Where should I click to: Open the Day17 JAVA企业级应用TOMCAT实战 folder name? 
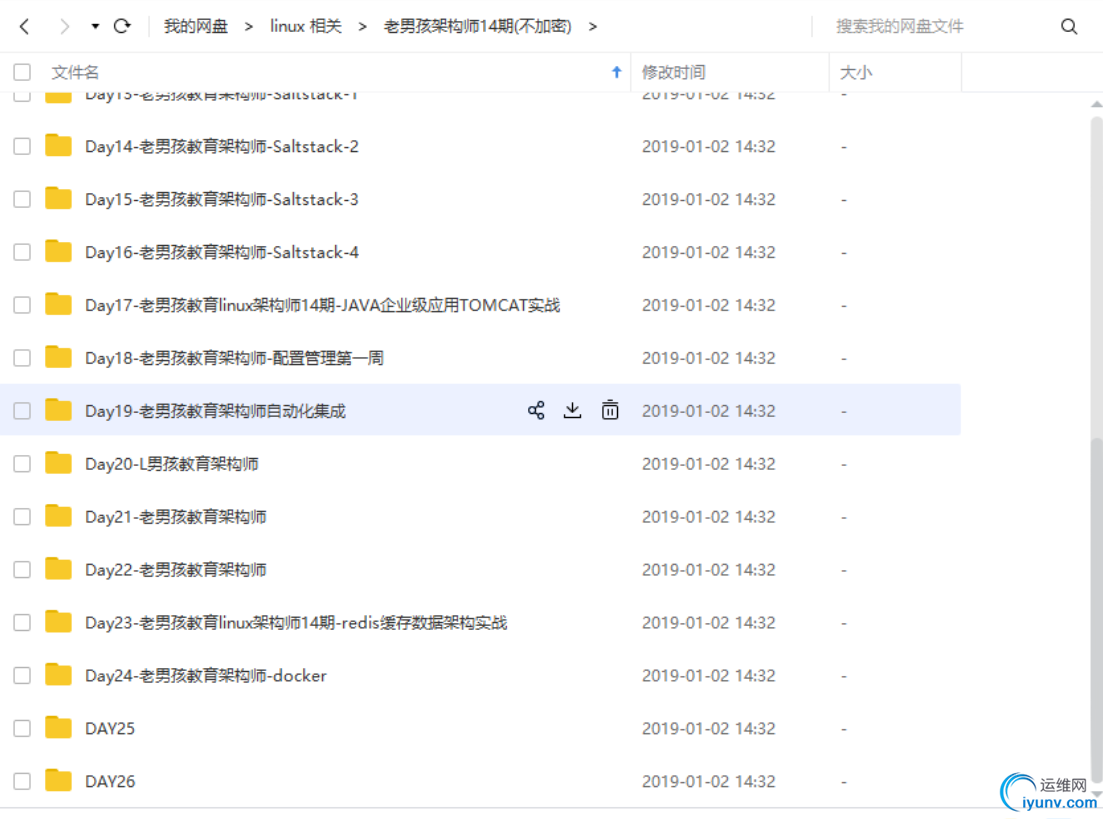pos(323,305)
